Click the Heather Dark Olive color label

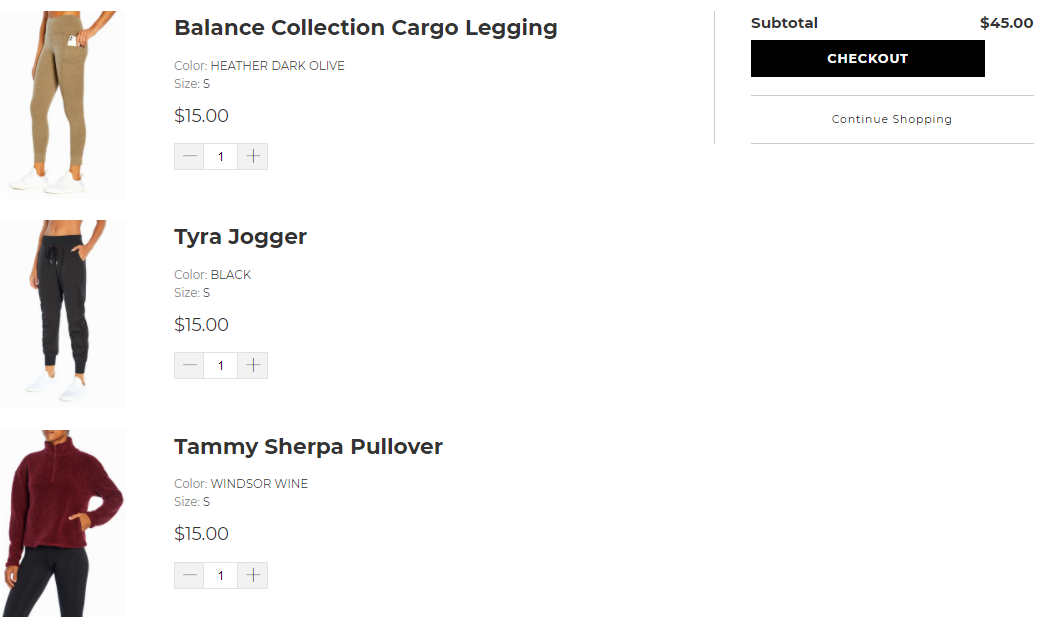(x=277, y=66)
